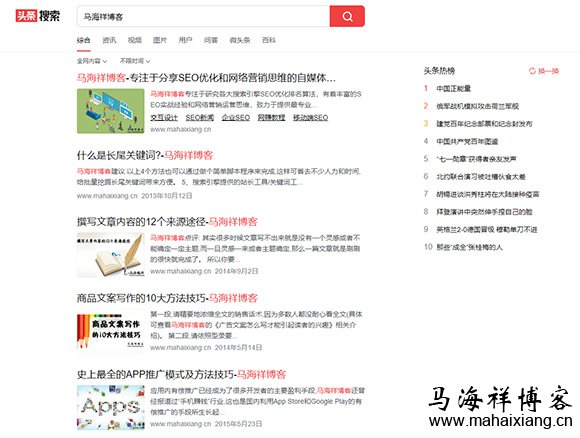Screen dimensions: 580x438
Task: Click the green illustration thumbnail of first result
Action: coord(111,111)
